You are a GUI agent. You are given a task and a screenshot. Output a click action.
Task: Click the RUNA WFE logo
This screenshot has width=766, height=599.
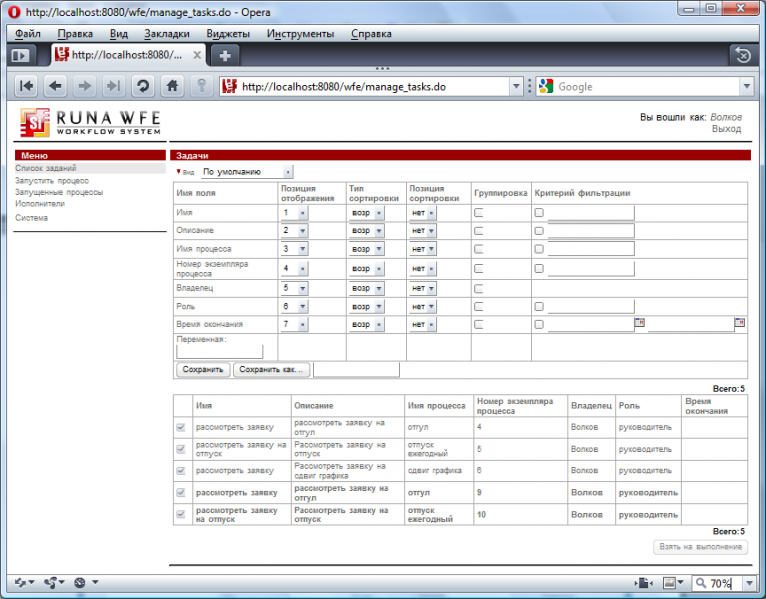[x=91, y=122]
